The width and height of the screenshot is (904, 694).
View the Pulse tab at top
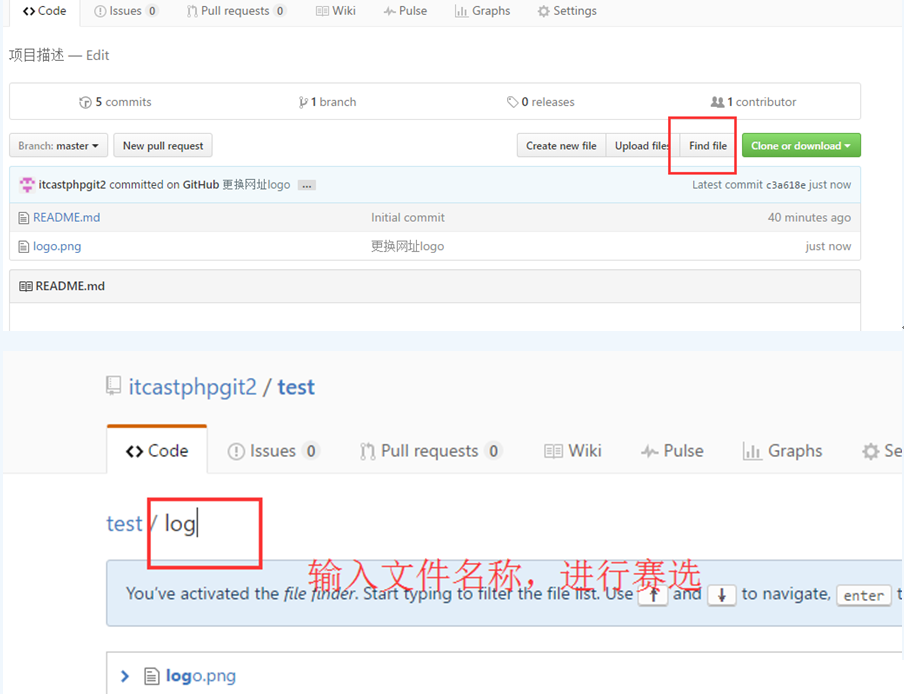tap(405, 11)
